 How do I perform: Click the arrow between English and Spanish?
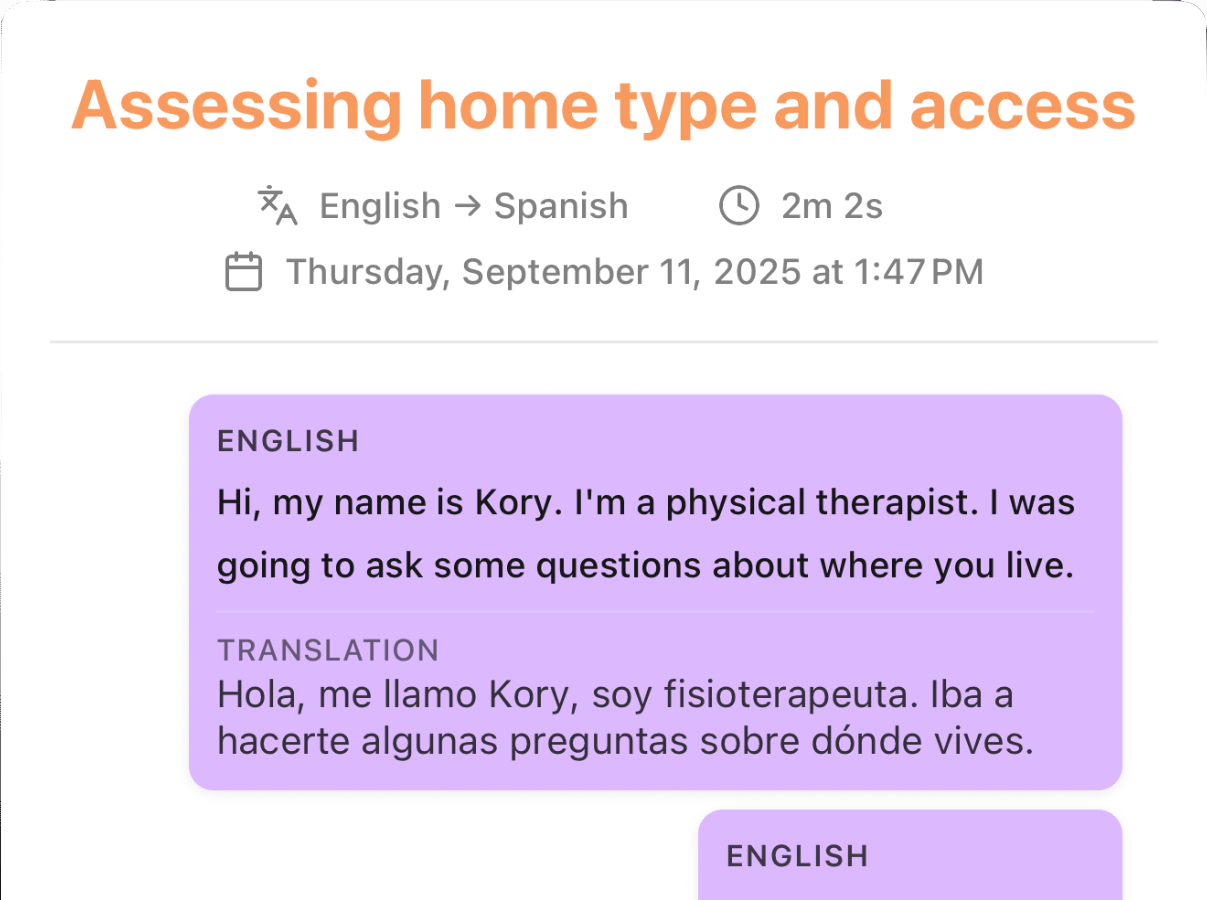(x=467, y=206)
